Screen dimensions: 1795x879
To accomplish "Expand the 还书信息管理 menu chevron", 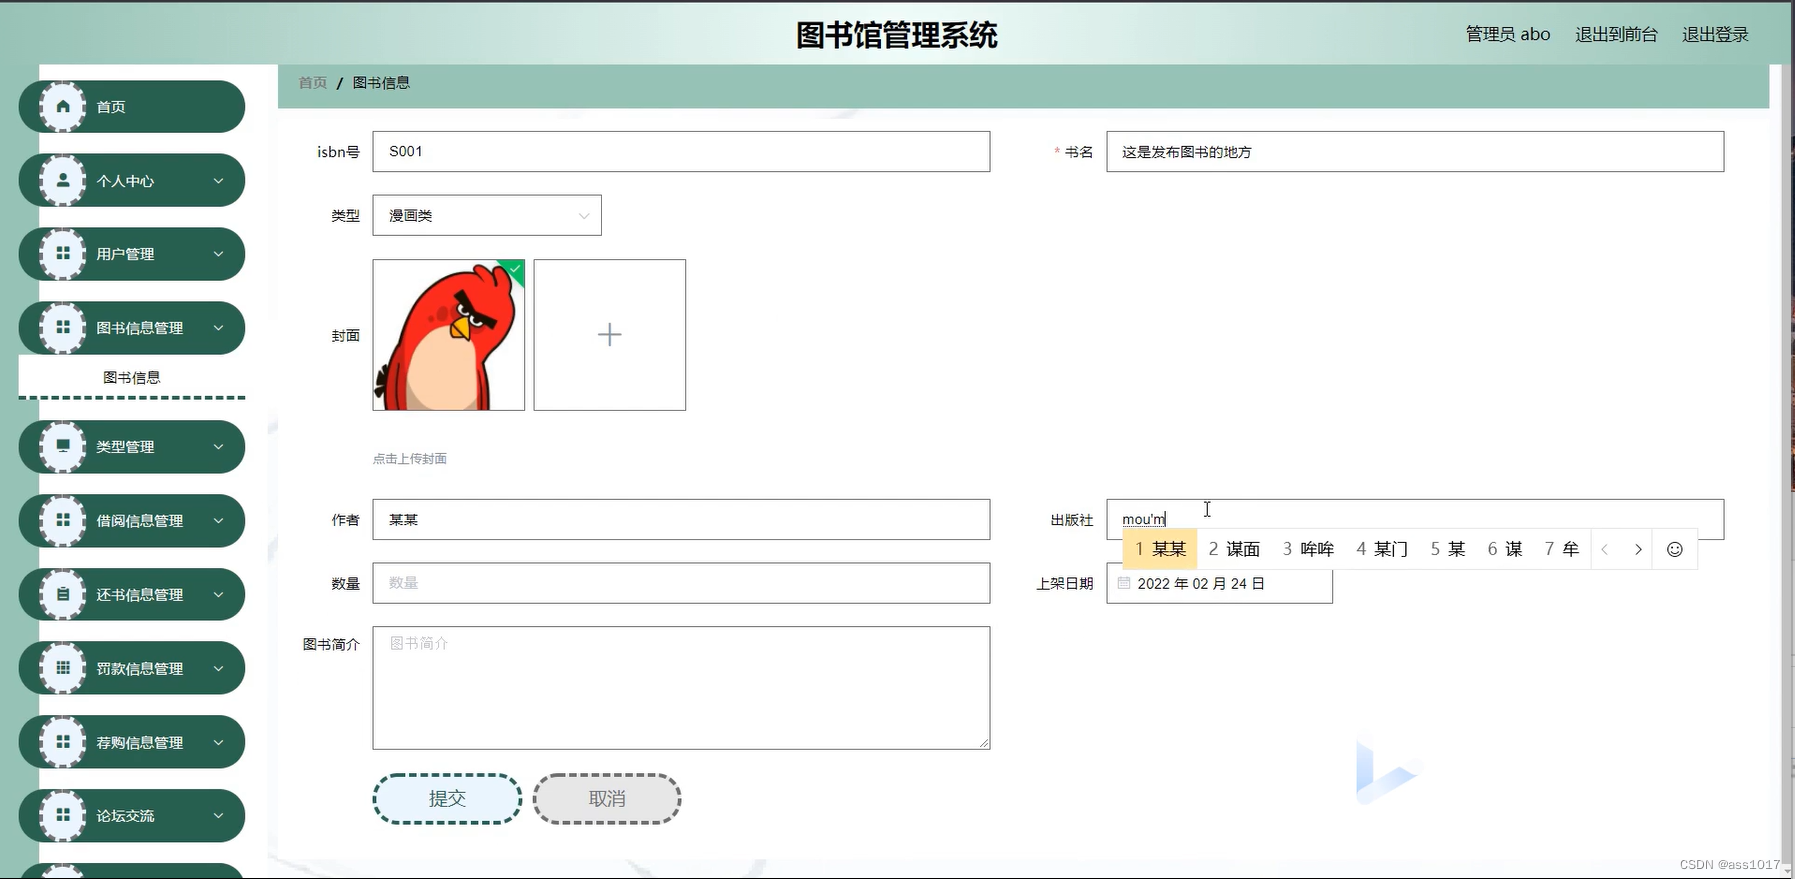I will (x=218, y=594).
